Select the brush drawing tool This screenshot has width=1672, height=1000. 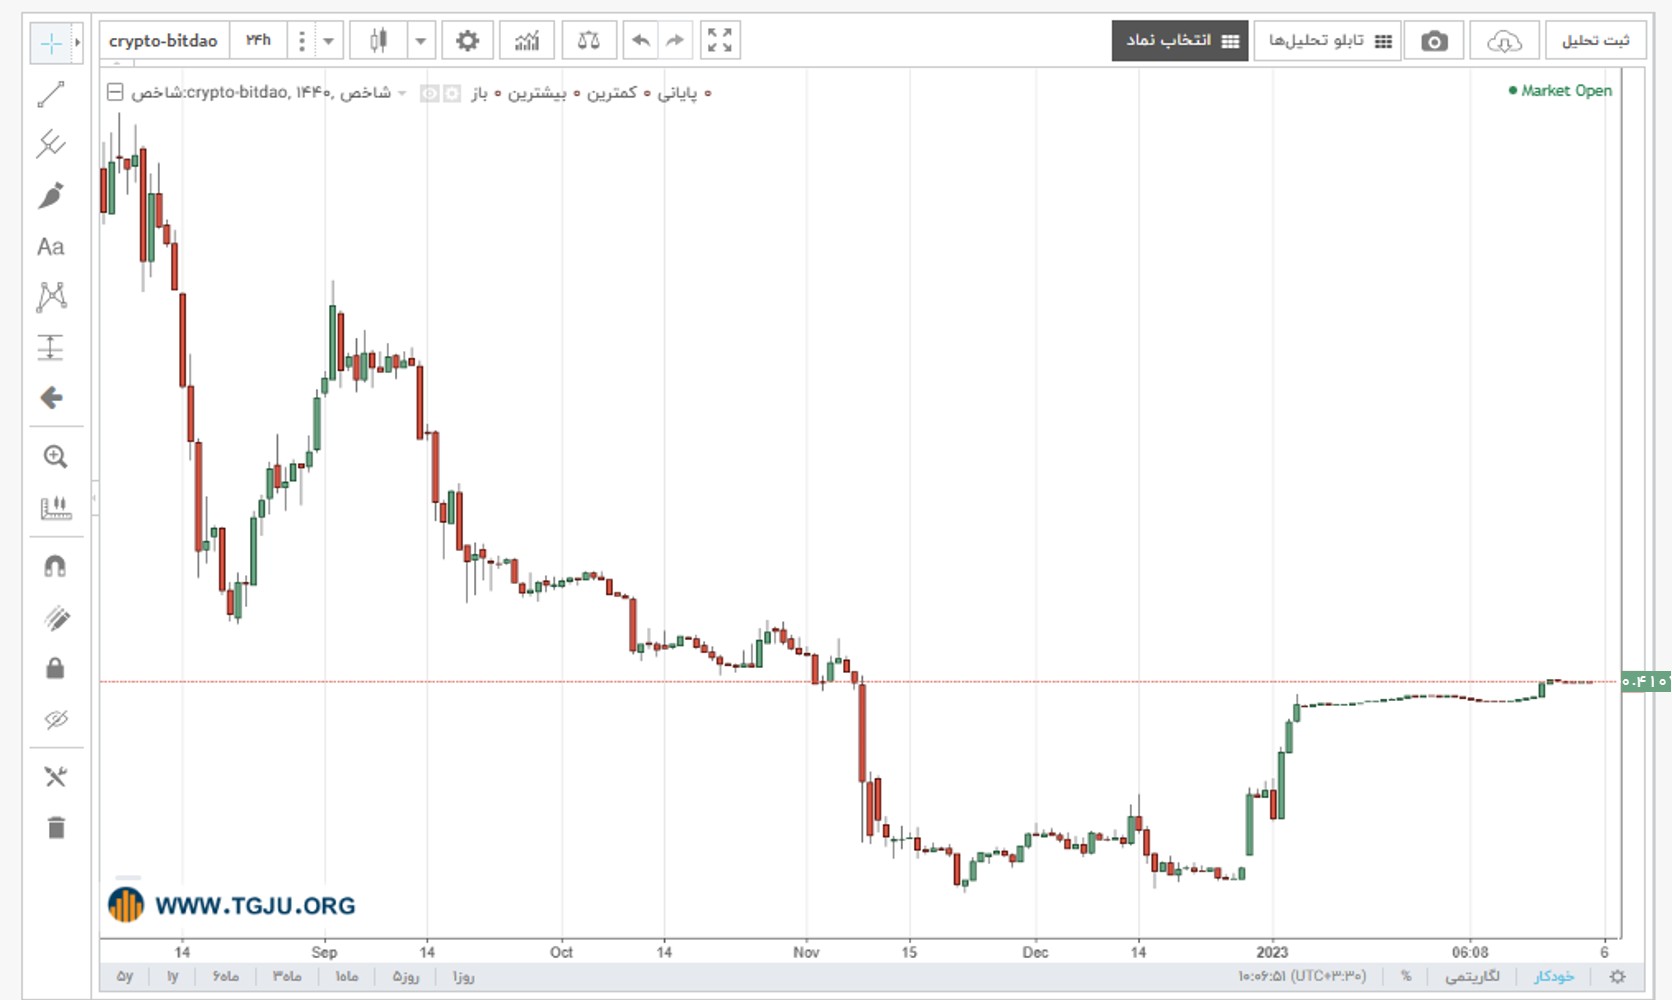[51, 195]
